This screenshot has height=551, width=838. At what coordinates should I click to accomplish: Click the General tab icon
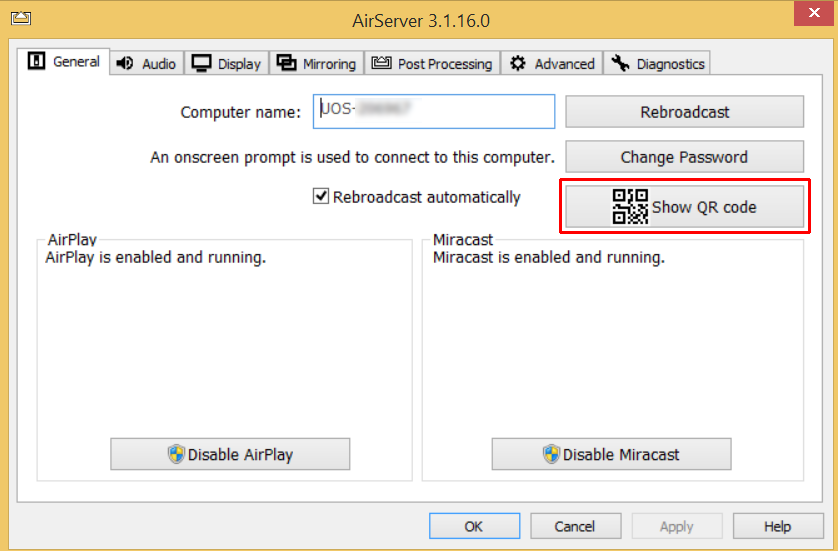37,62
